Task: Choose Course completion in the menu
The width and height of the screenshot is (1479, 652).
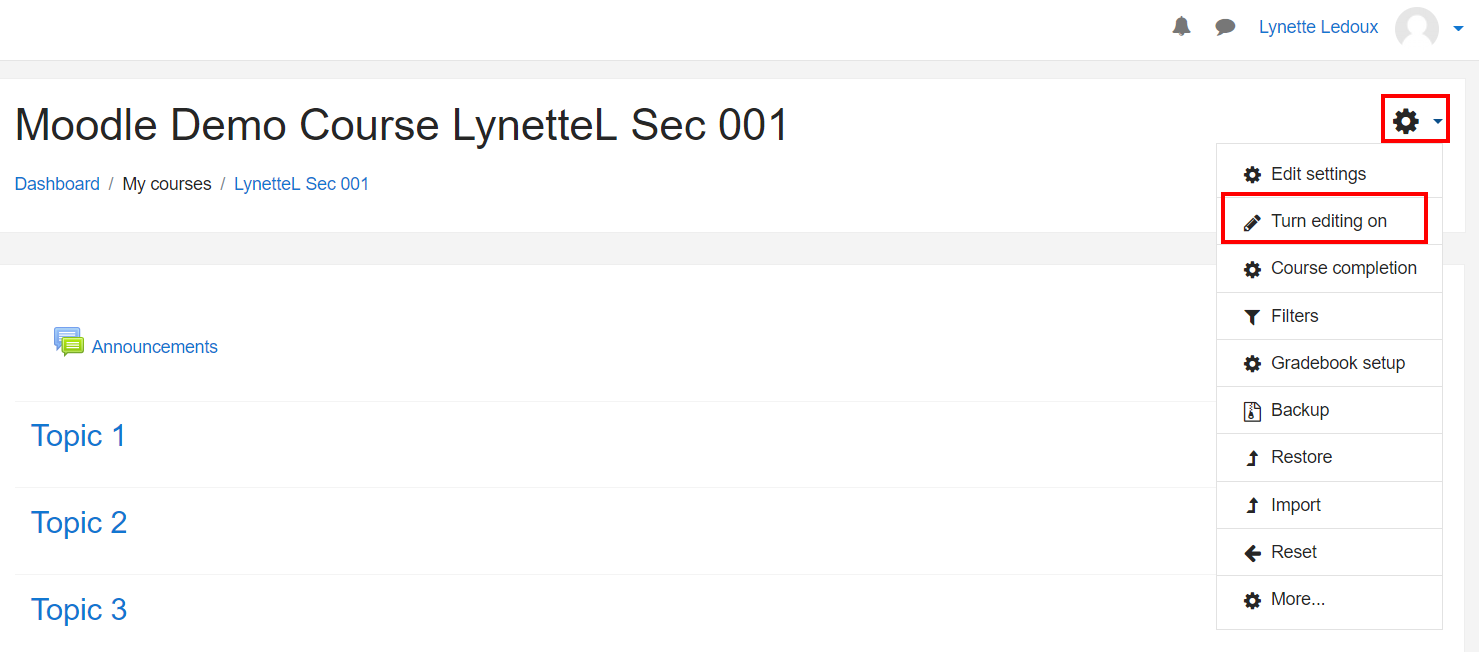Action: [1343, 268]
